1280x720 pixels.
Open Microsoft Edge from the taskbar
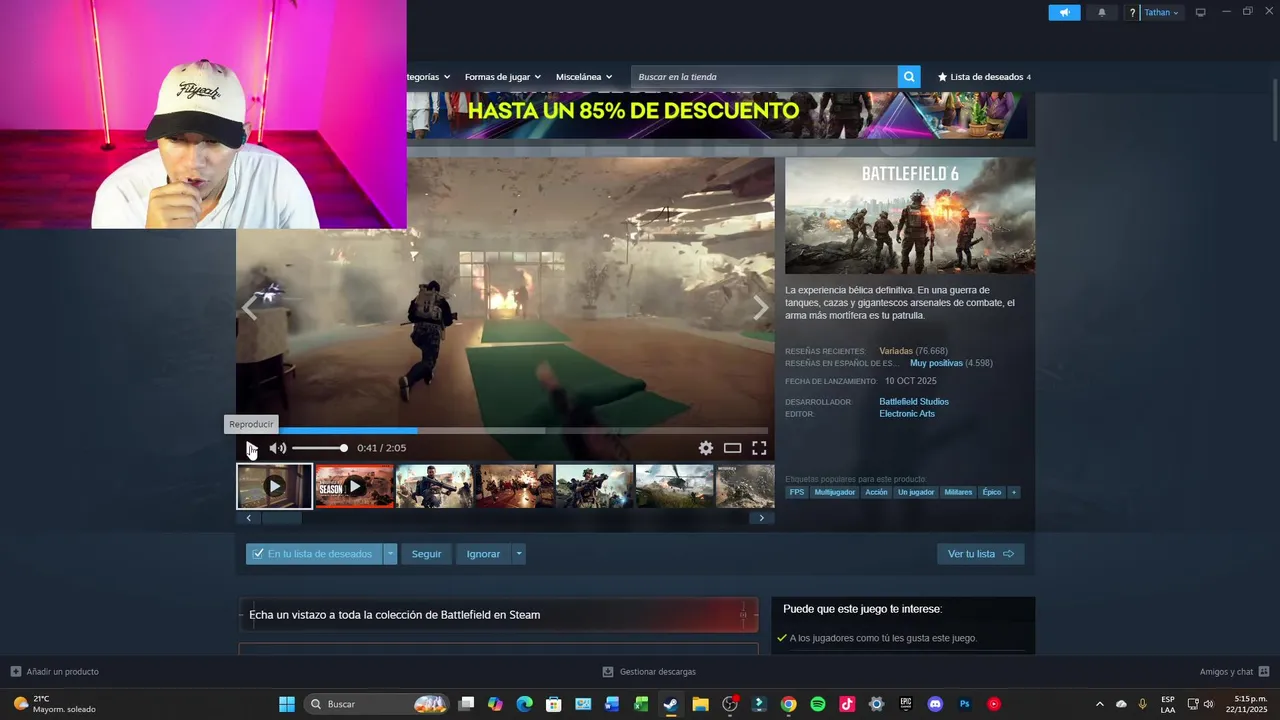[x=524, y=704]
